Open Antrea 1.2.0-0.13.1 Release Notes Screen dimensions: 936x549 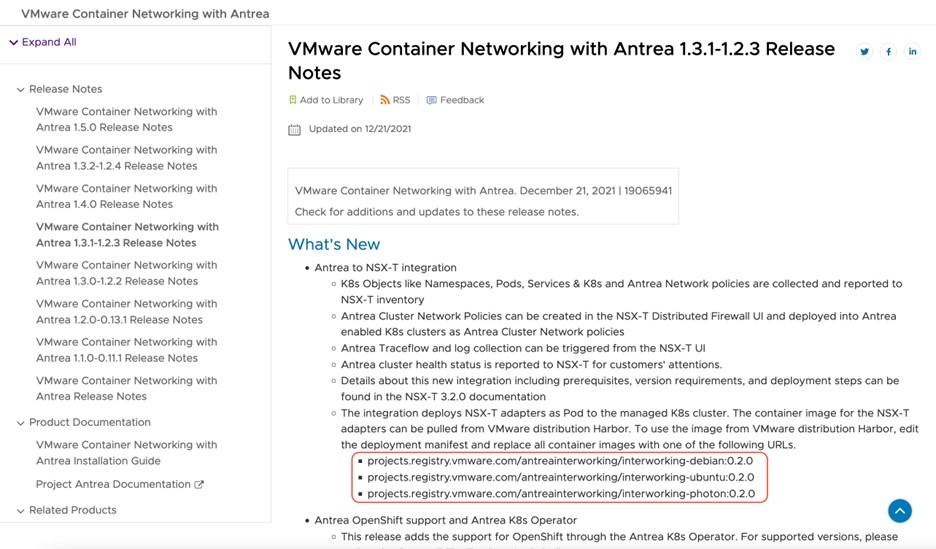click(126, 312)
